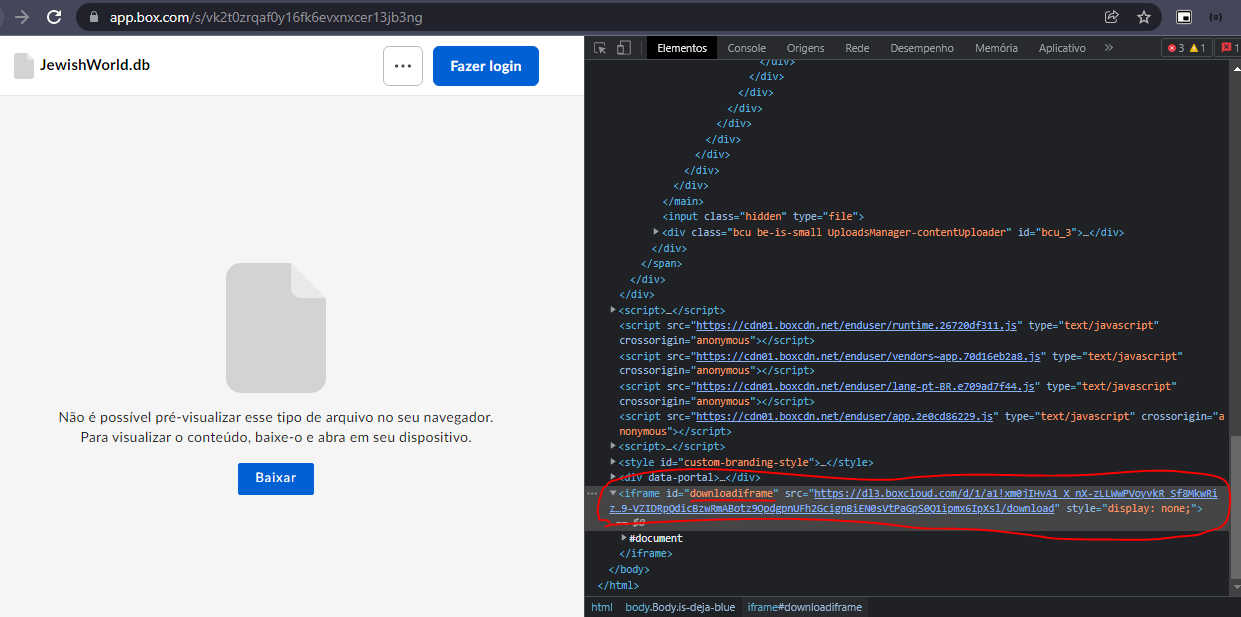
Task: Select the closing body tag line
Action: click(x=629, y=569)
